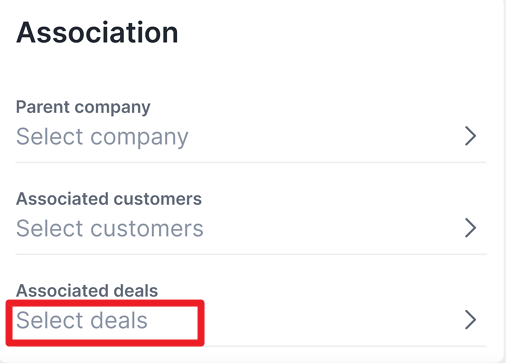Screen dimensions: 506x363
Task: Click empty space in Parent company row
Action: 327,137
